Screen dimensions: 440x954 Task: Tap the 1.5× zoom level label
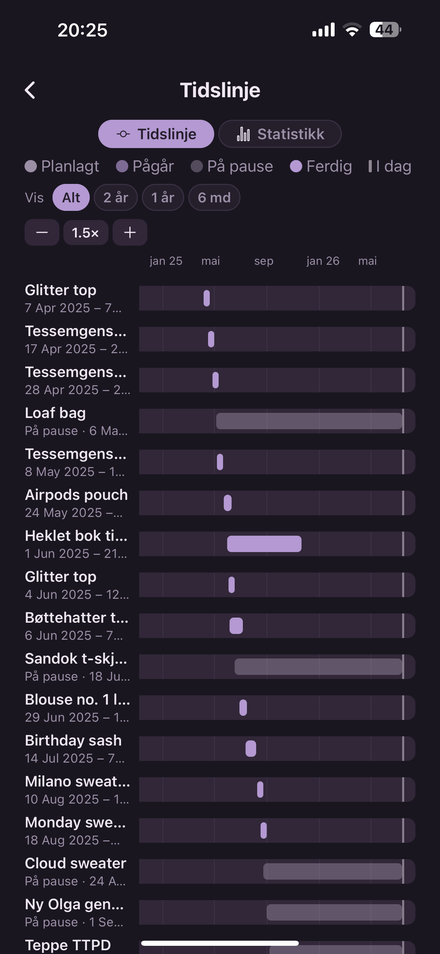coord(86,232)
